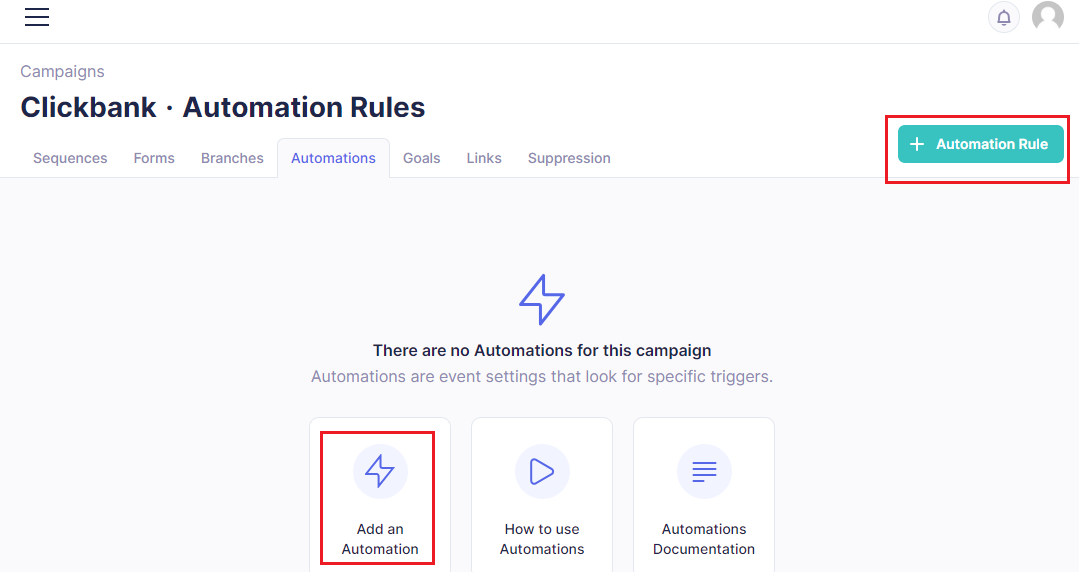Image resolution: width=1079 pixels, height=573 pixels.
Task: Click the Clickbank · Automation Rules heading
Action: (x=223, y=107)
